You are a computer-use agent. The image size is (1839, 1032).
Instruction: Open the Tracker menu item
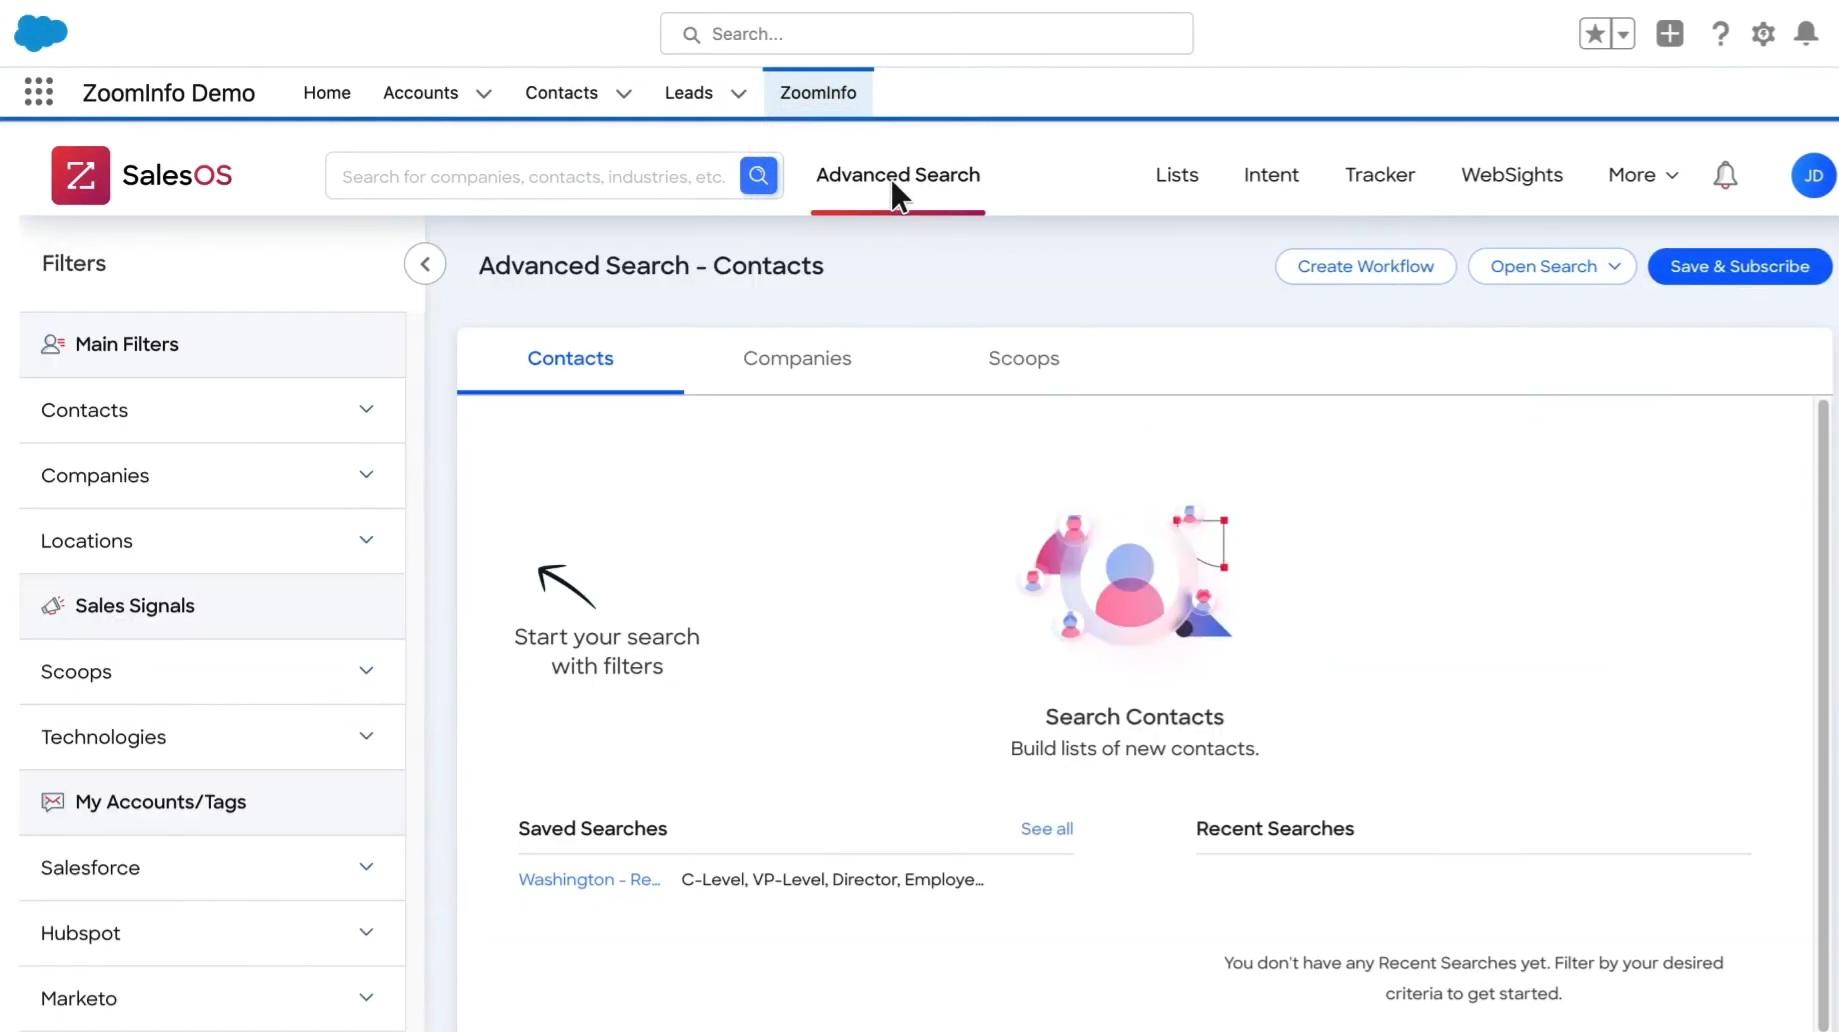[1380, 175]
